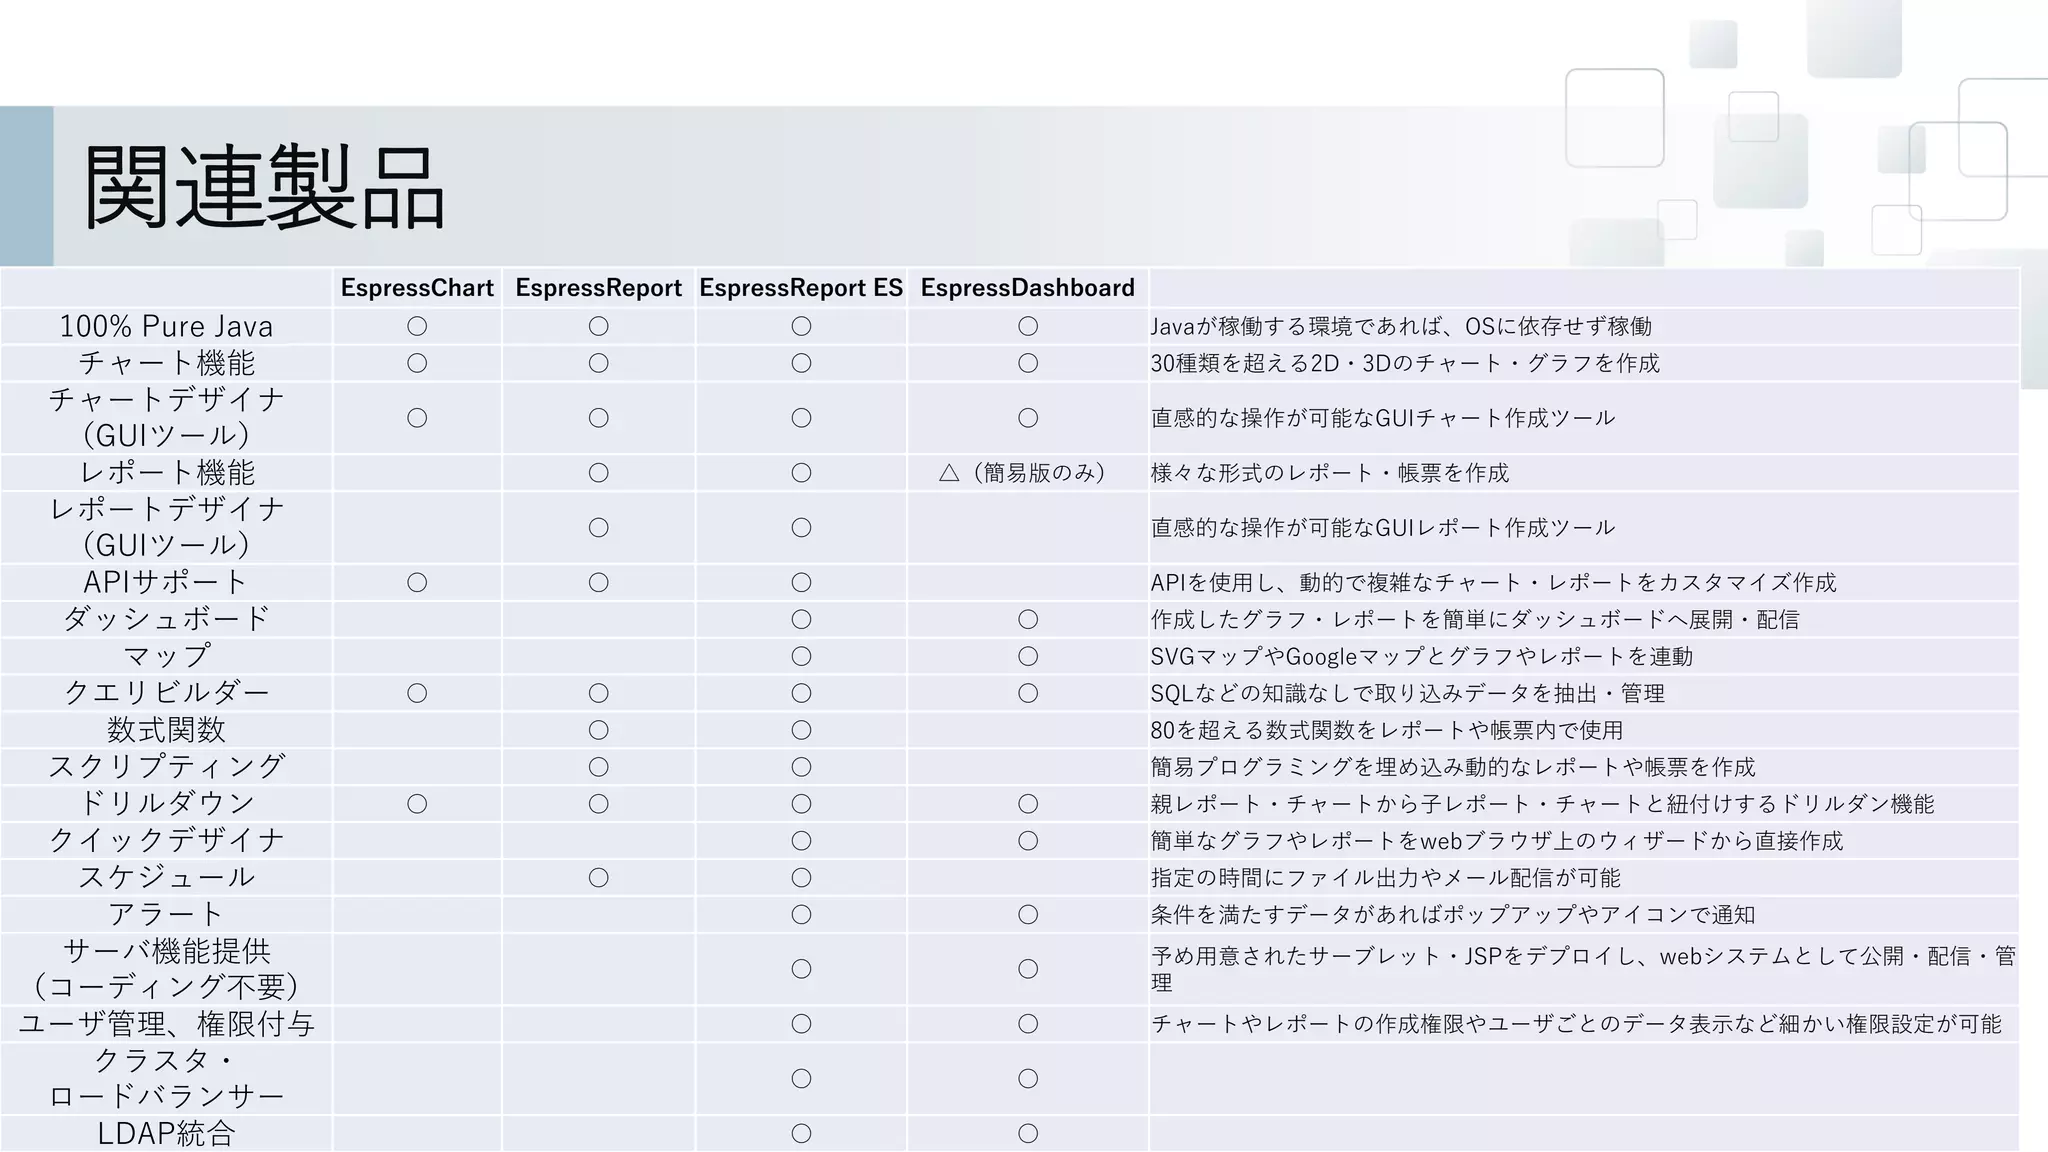Click EspressReport ES circle in マップ row
Image resolution: width=2048 pixels, height=1152 pixels.
point(801,656)
